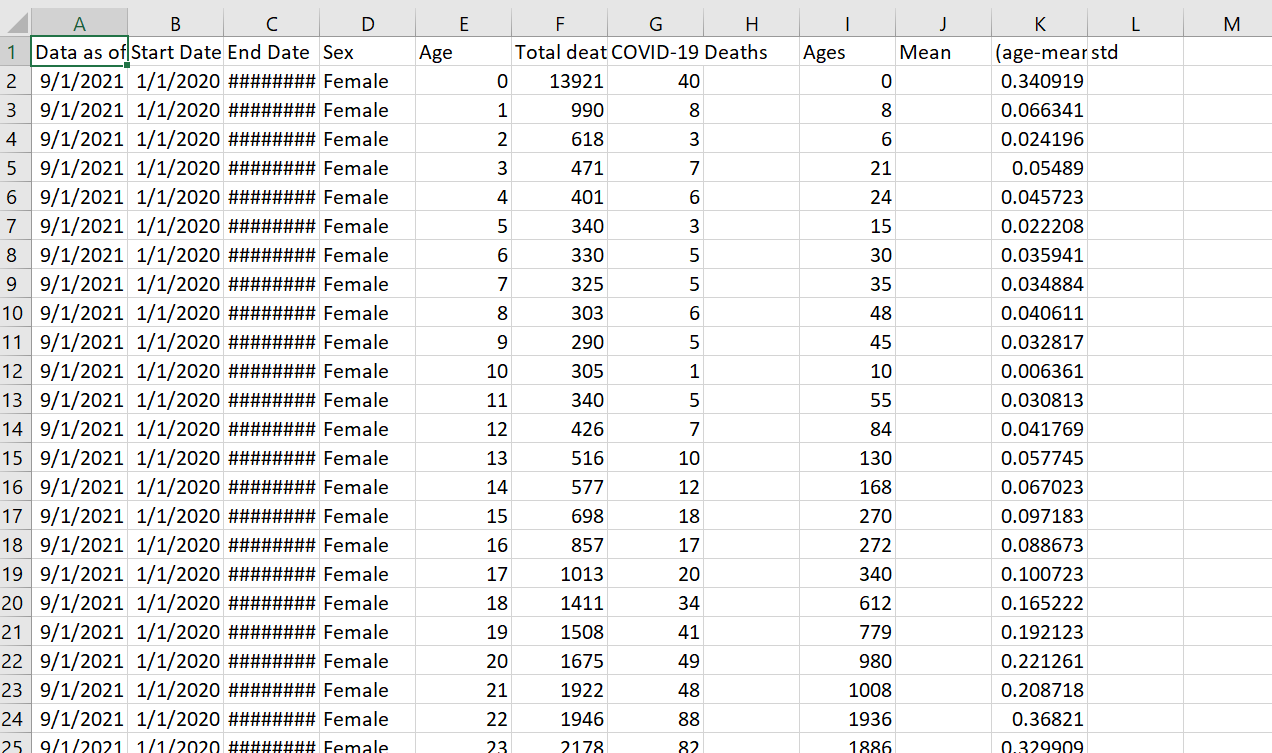The height and width of the screenshot is (753, 1272).
Task: Select the empty column M header
Action: (1231, 22)
